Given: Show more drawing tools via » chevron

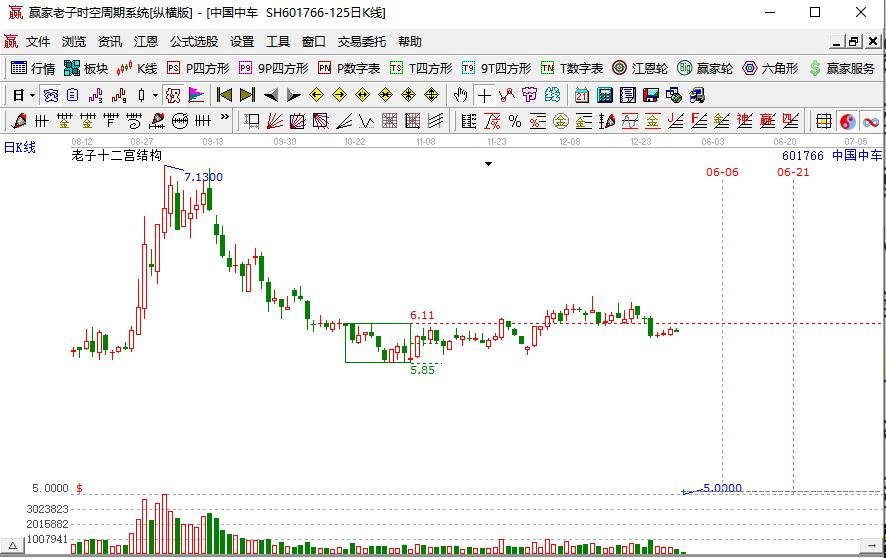Looking at the screenshot, I should point(225,117).
